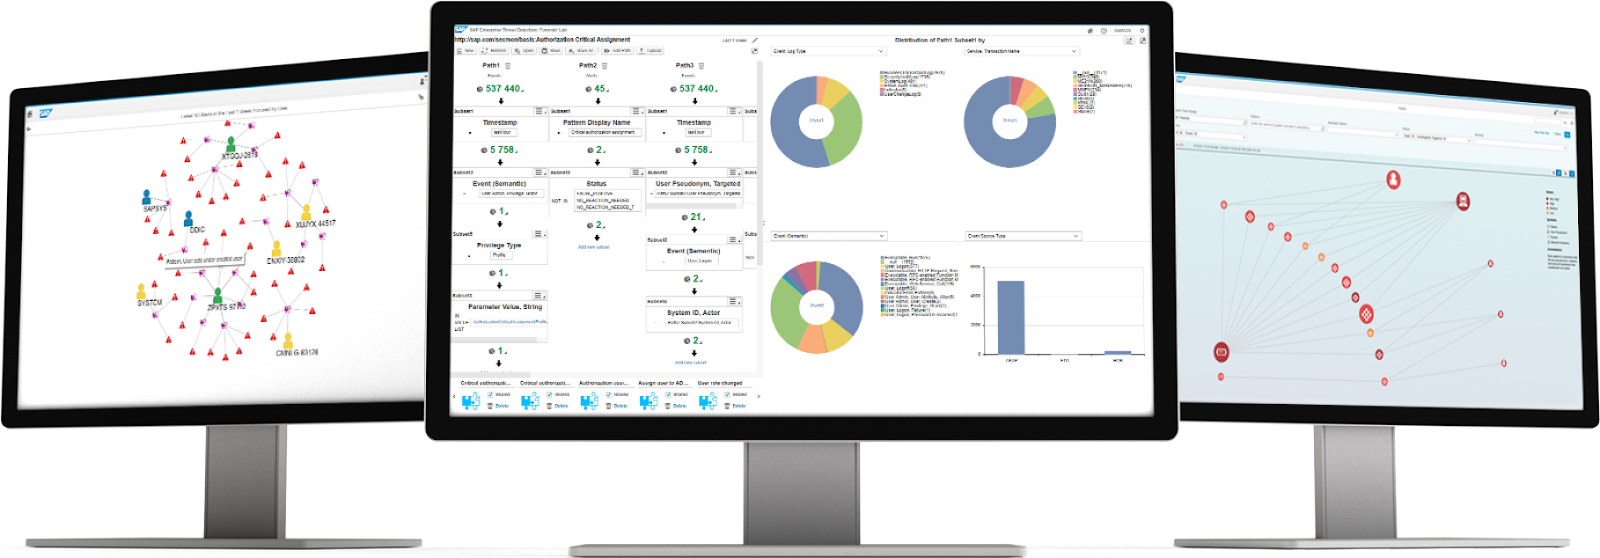
Task: Delete Path2 using its trash icon
Action: (604, 66)
